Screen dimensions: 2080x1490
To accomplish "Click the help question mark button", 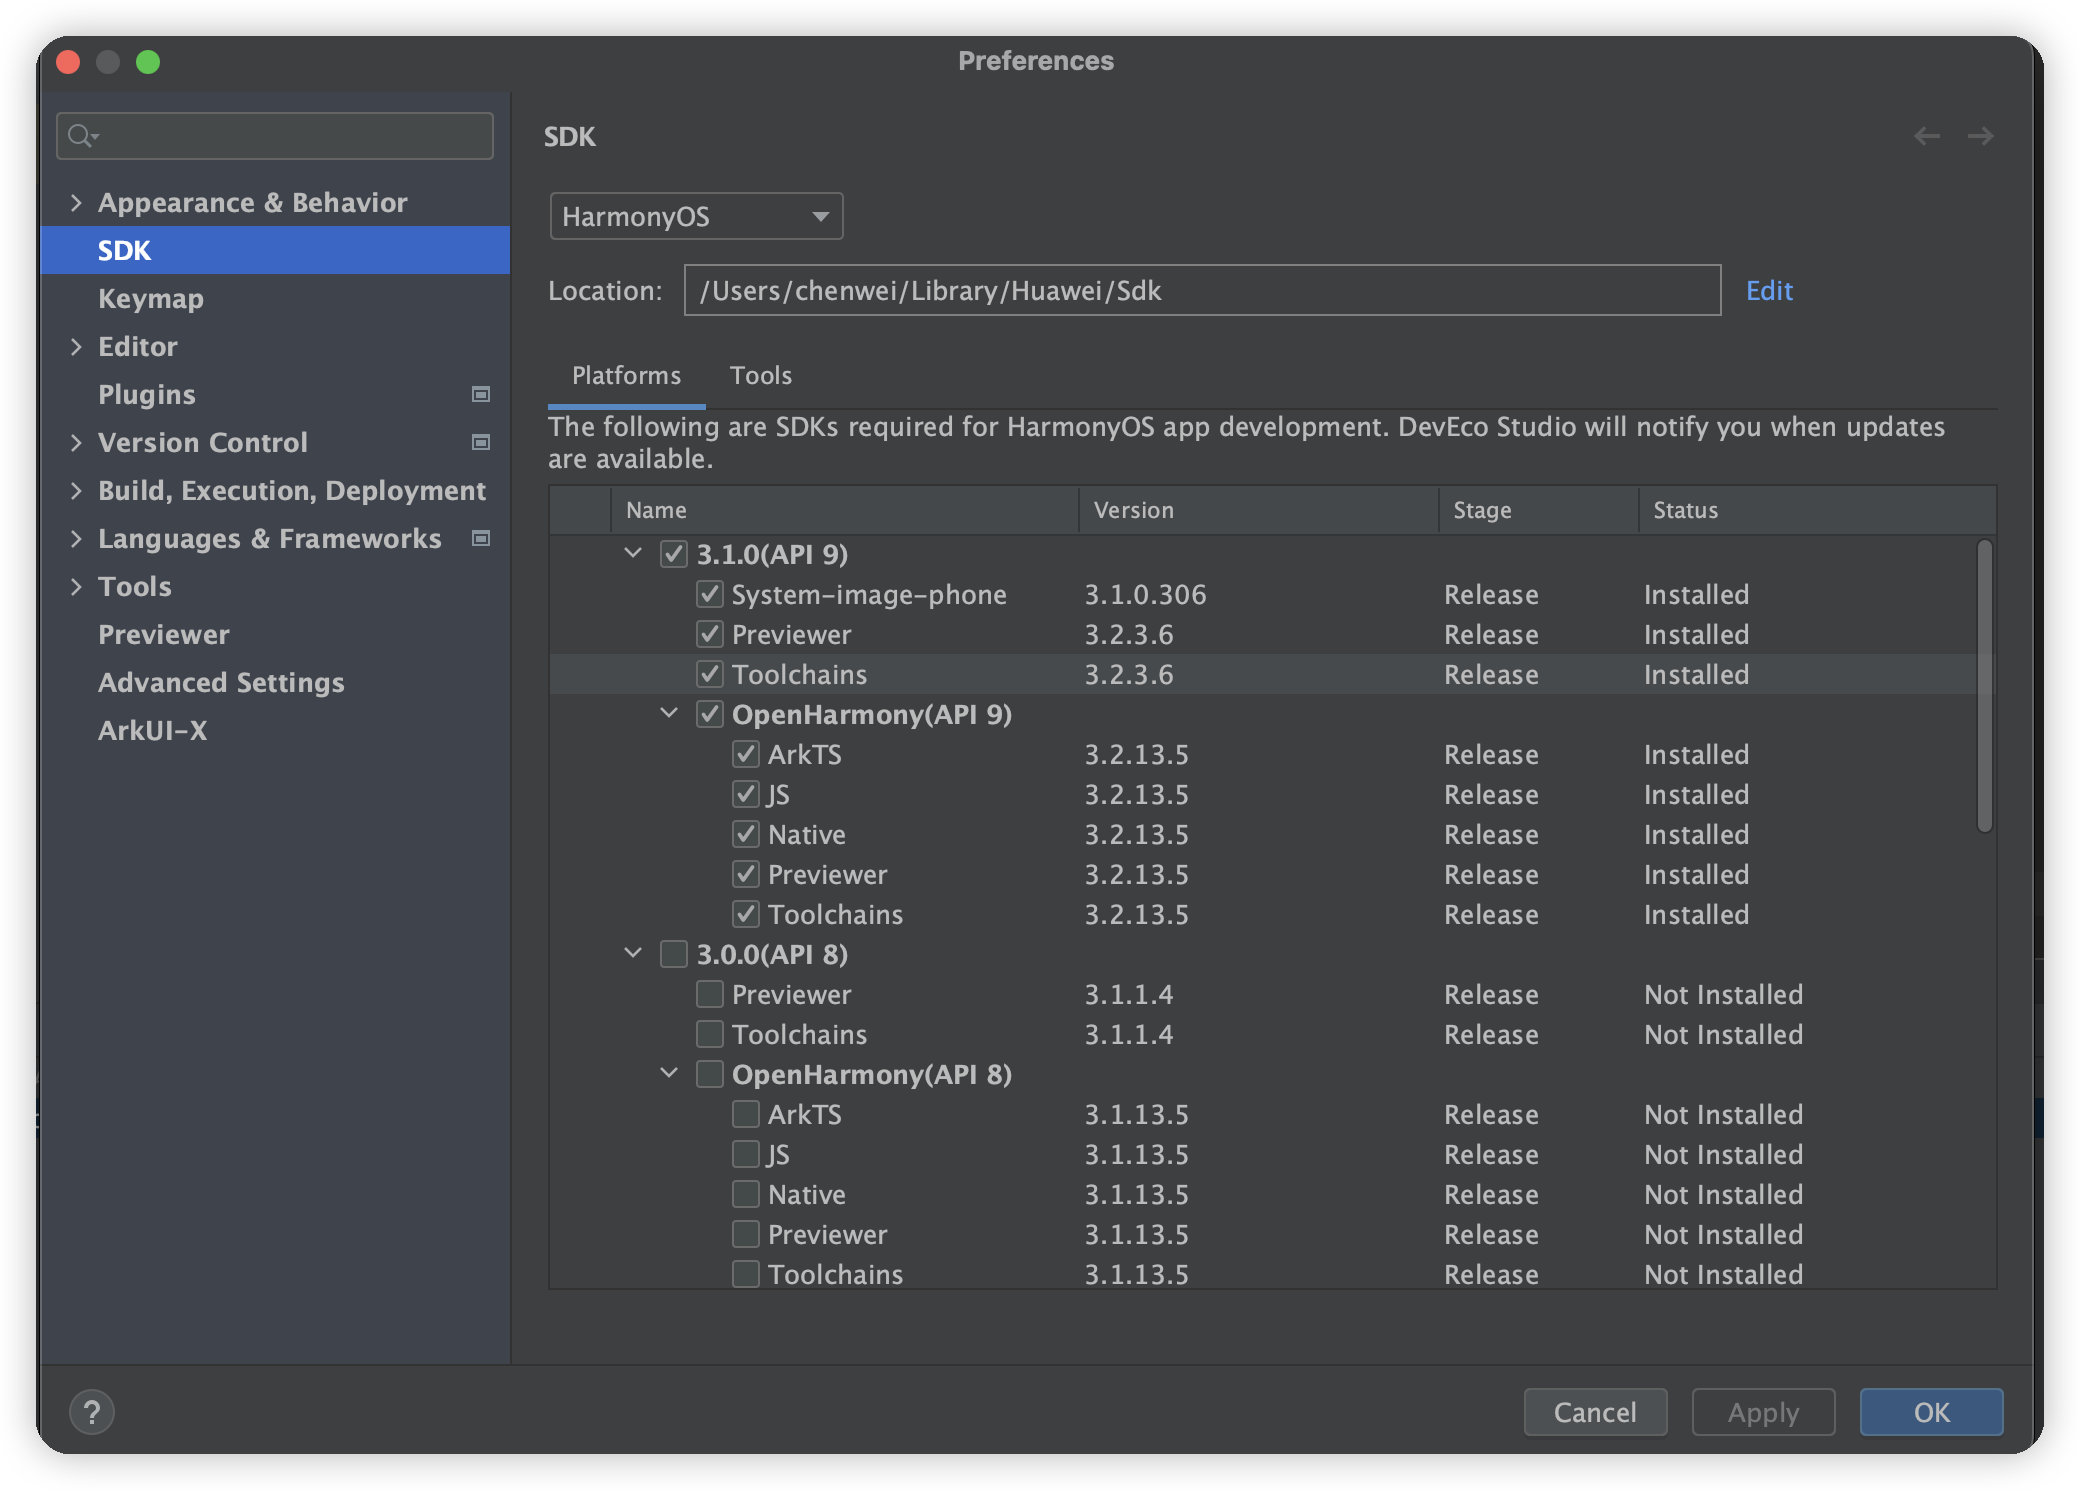I will coord(92,1412).
